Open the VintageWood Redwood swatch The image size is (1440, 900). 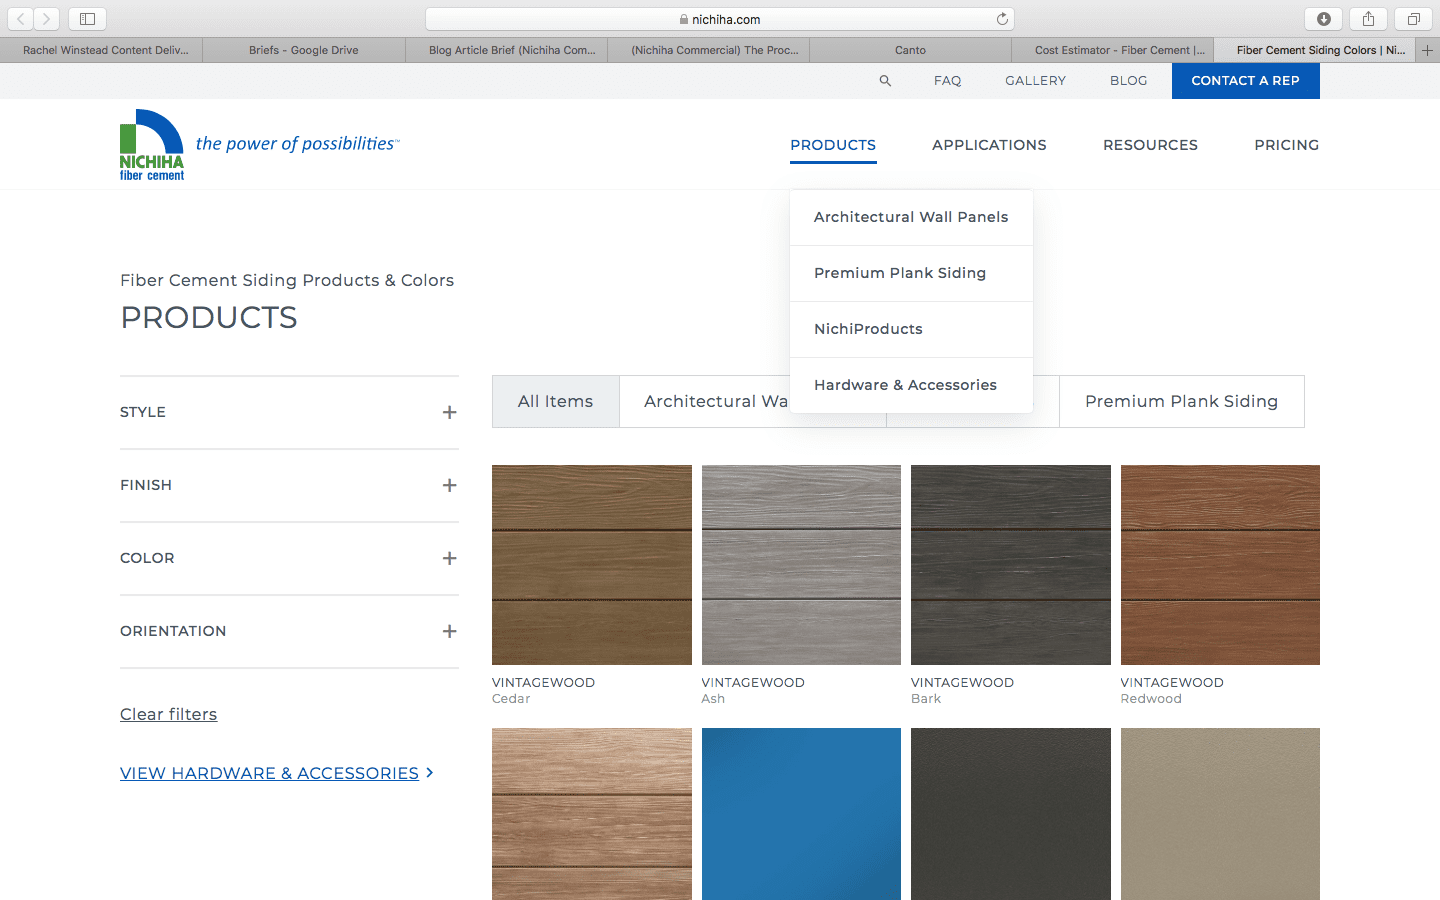1220,565
